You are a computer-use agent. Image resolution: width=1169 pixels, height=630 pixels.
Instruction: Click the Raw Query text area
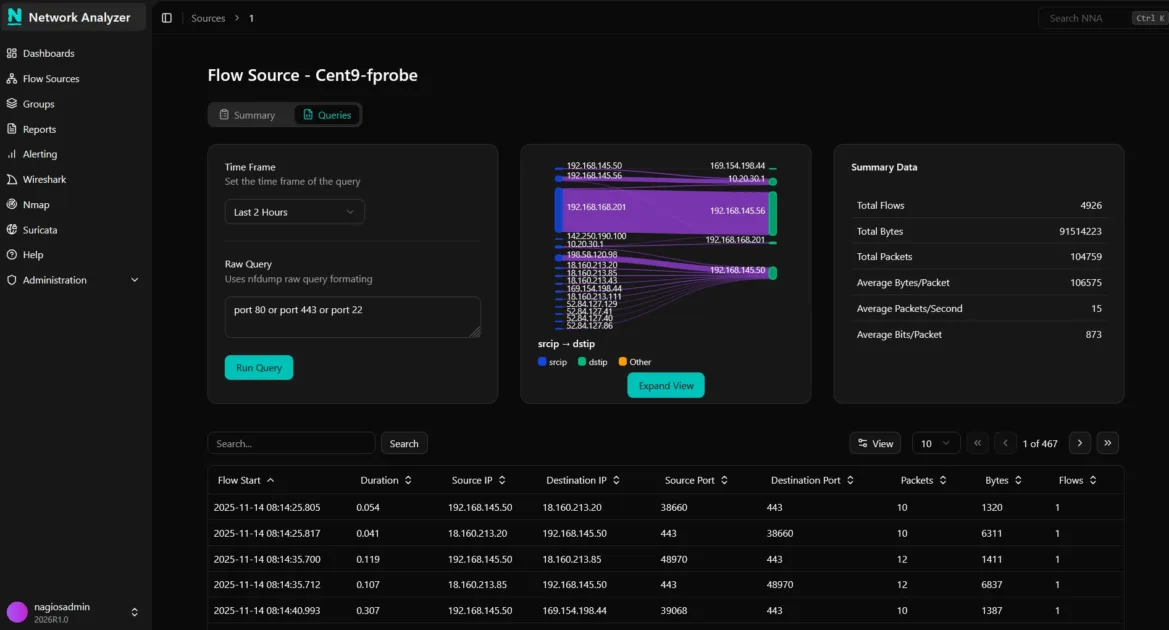point(352,316)
